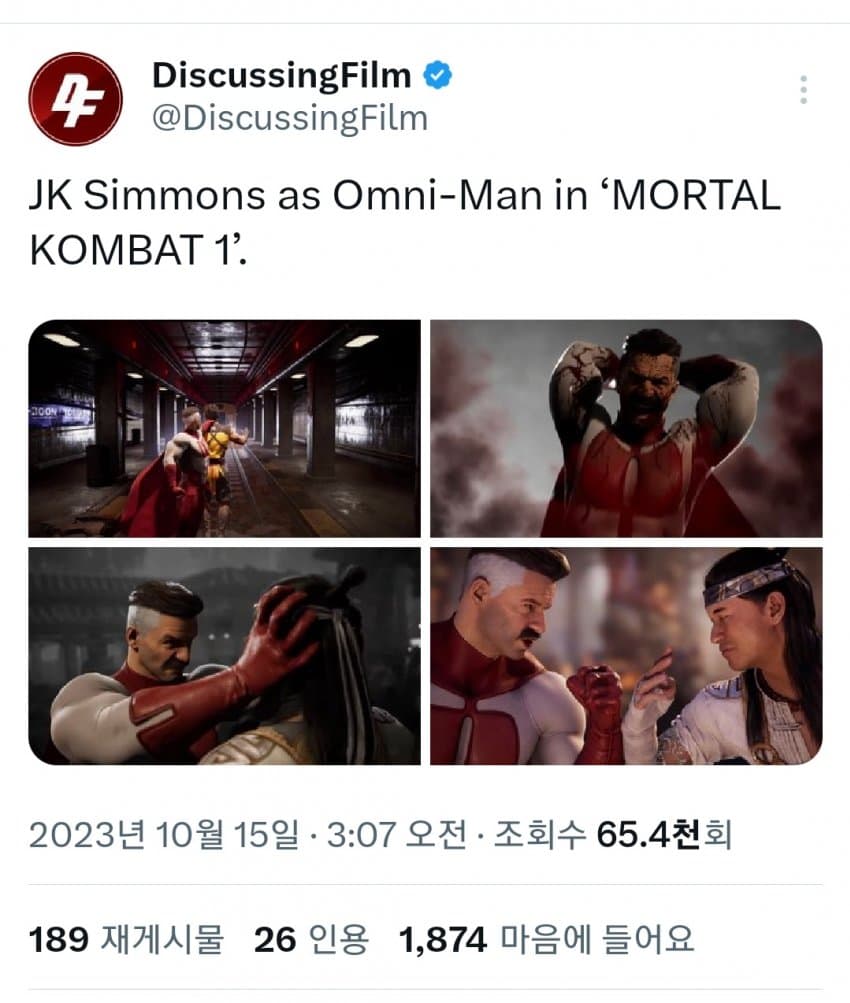Click the 조회수 label
This screenshot has height=1003, width=850.
click(x=539, y=835)
